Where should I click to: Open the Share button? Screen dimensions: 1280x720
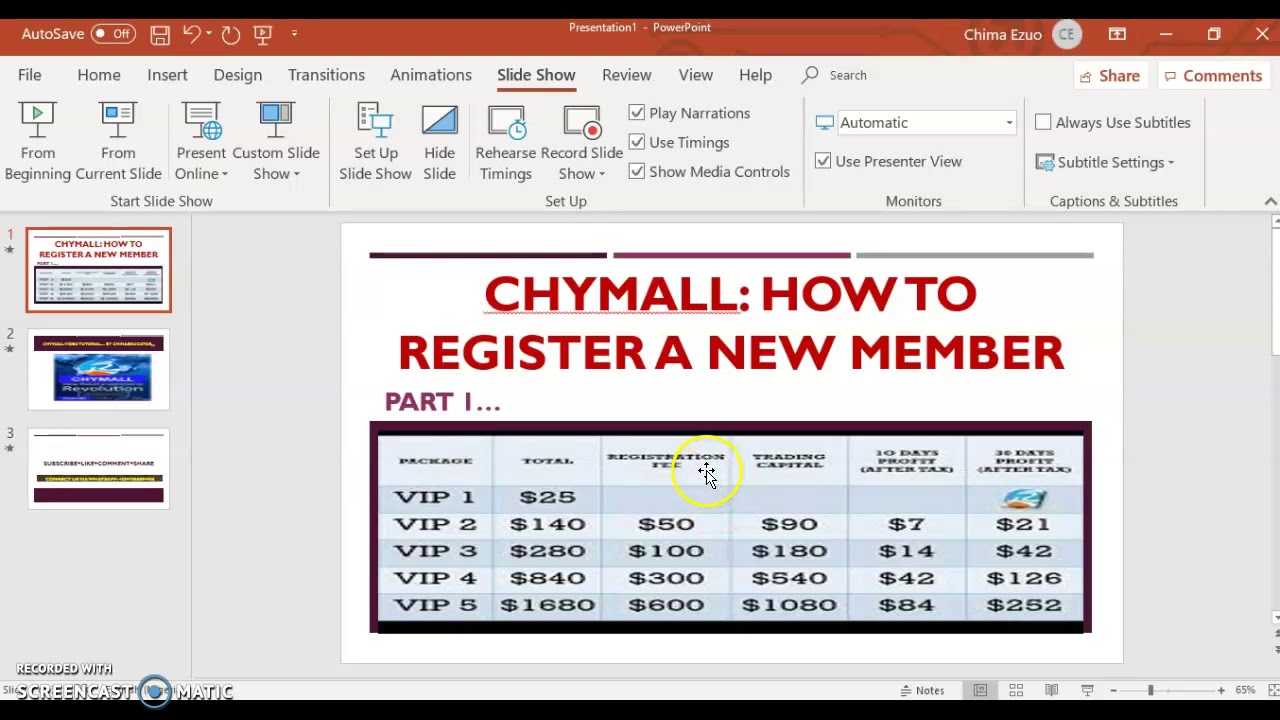(x=1110, y=76)
